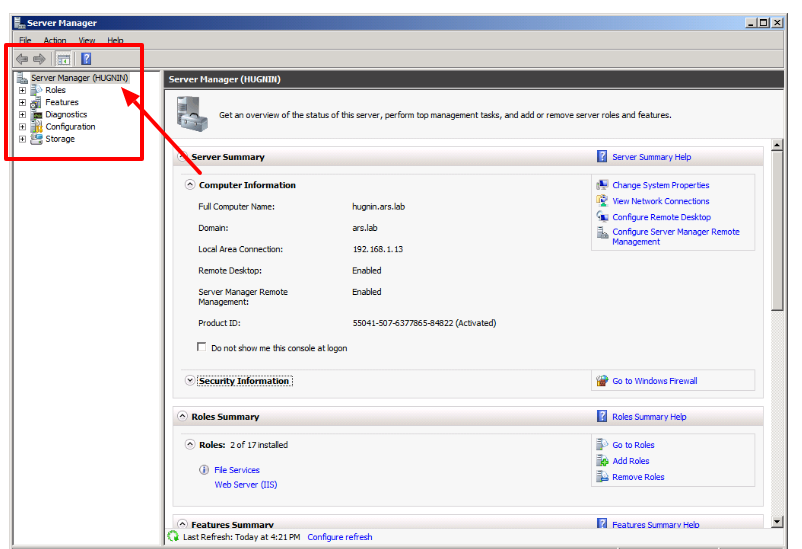Click the refresh icon beside Last Refresh
Viewport: 802px width, 549px height.
[173, 536]
